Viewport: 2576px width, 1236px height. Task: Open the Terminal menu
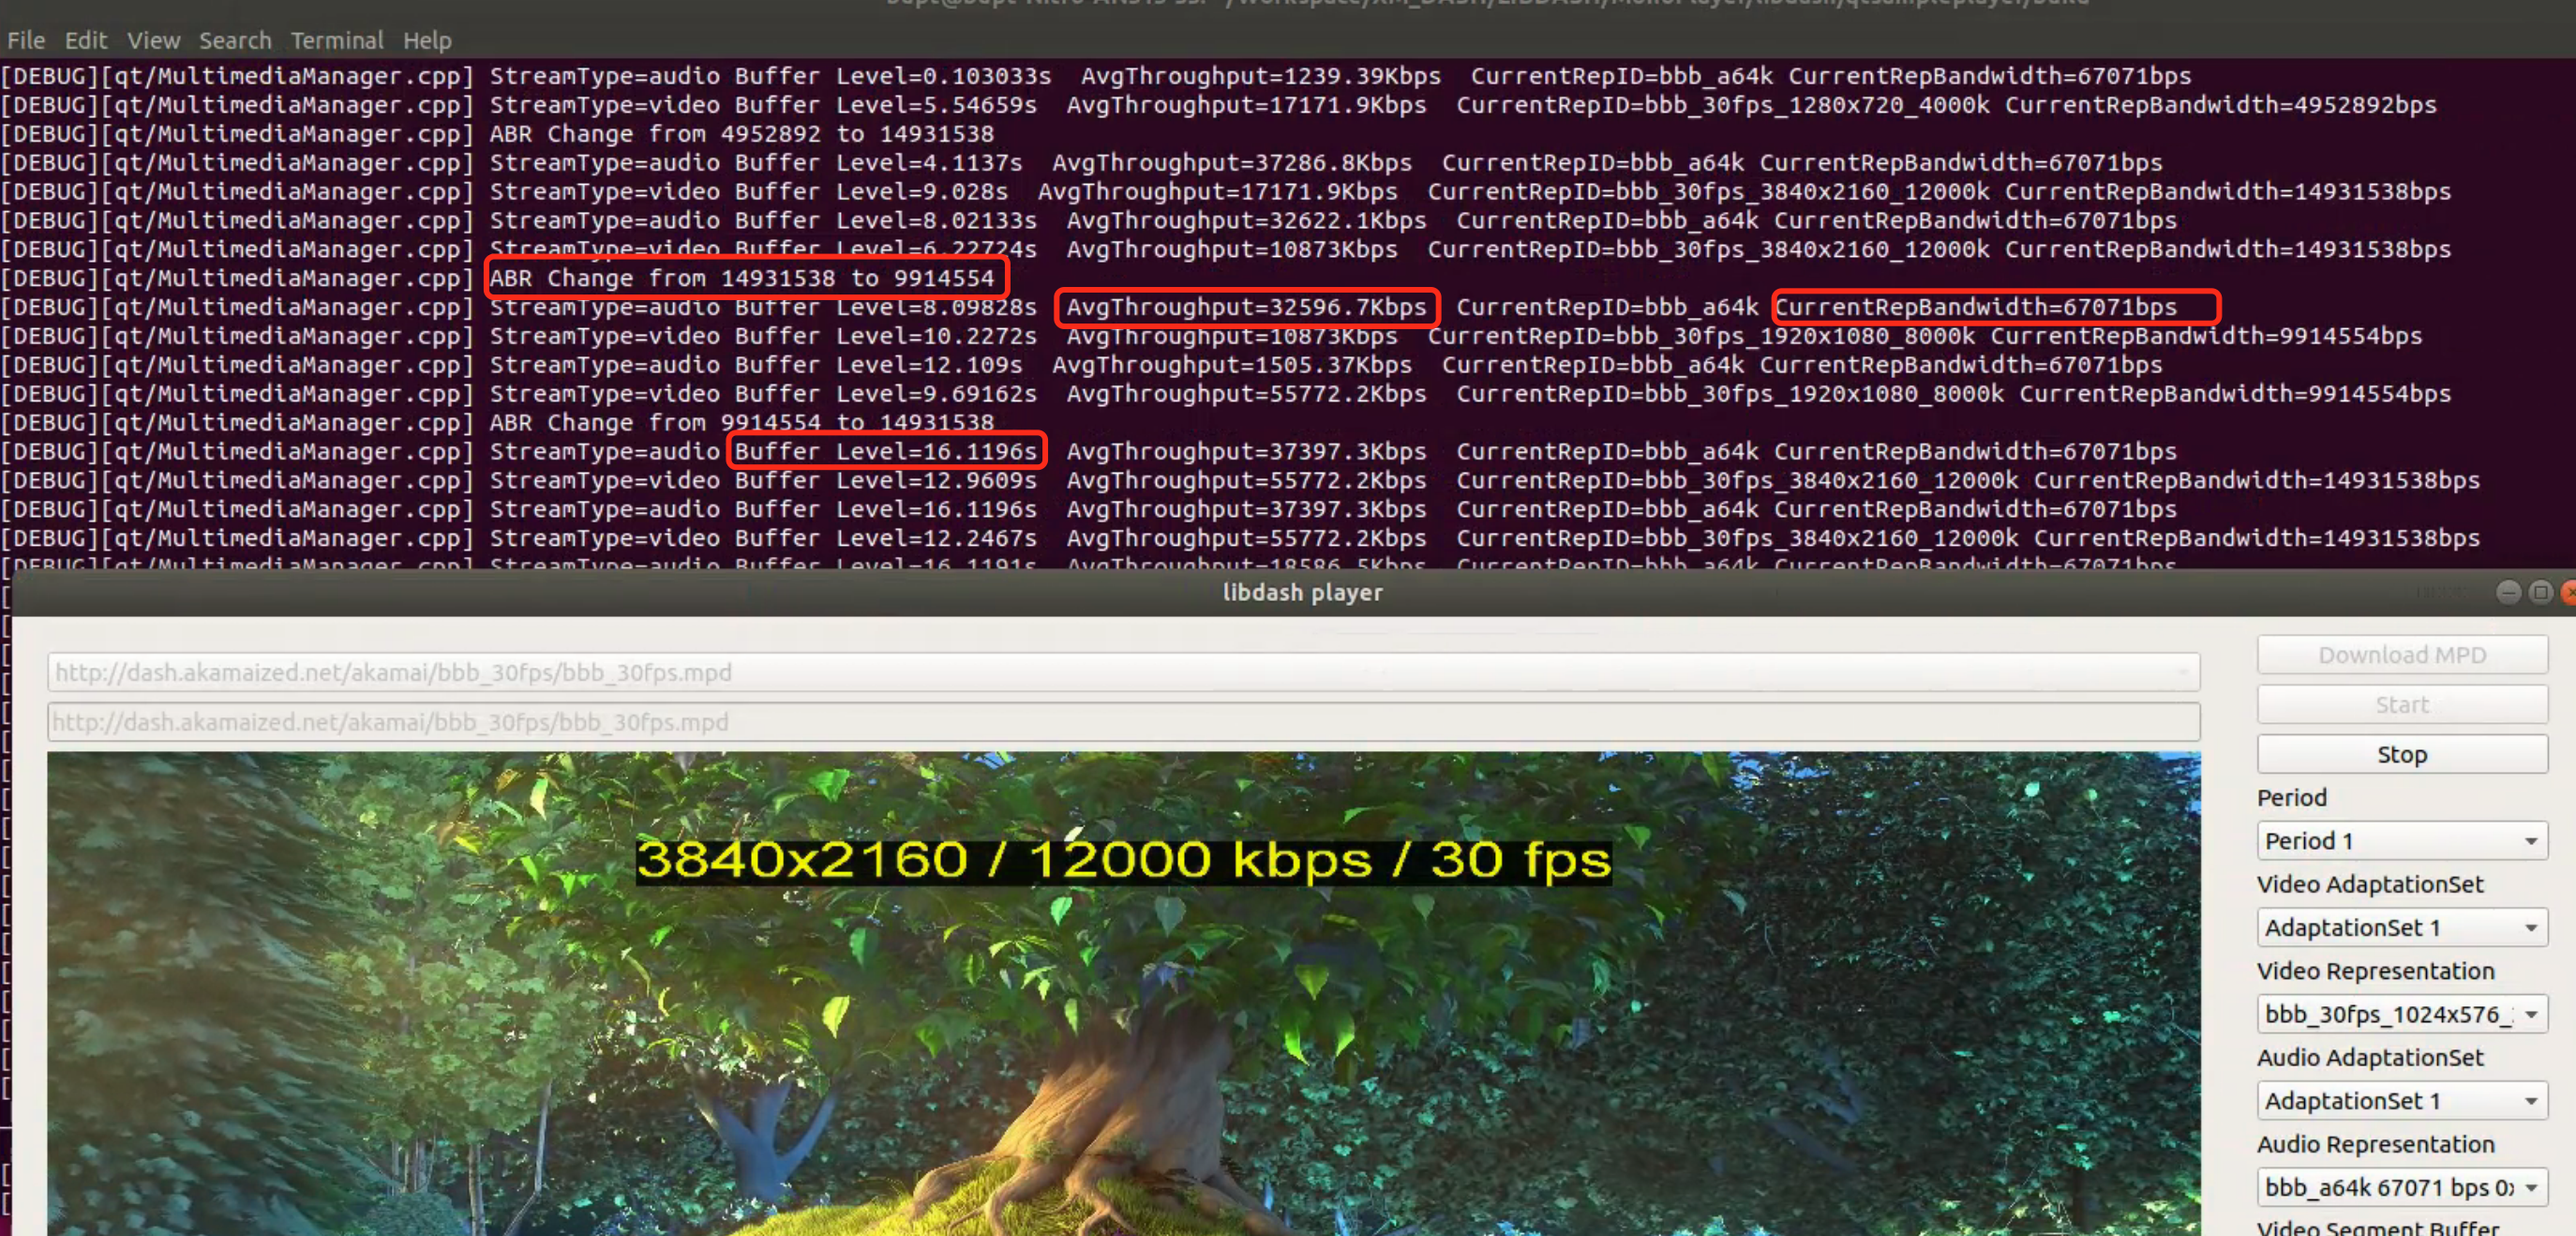[337, 40]
